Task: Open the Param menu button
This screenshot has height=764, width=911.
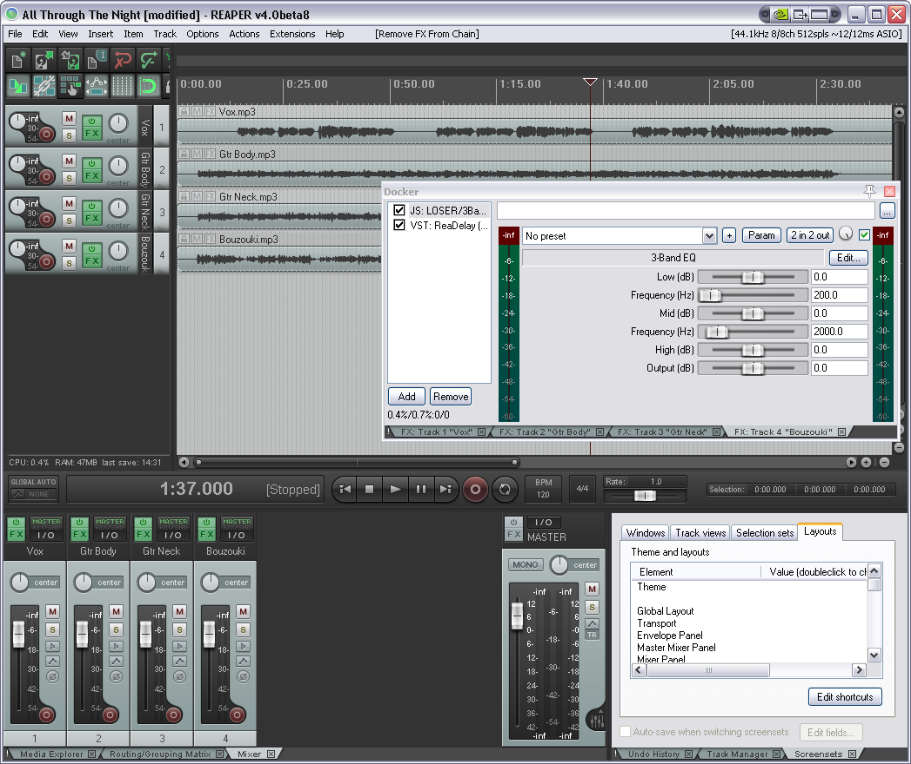Action: 761,235
